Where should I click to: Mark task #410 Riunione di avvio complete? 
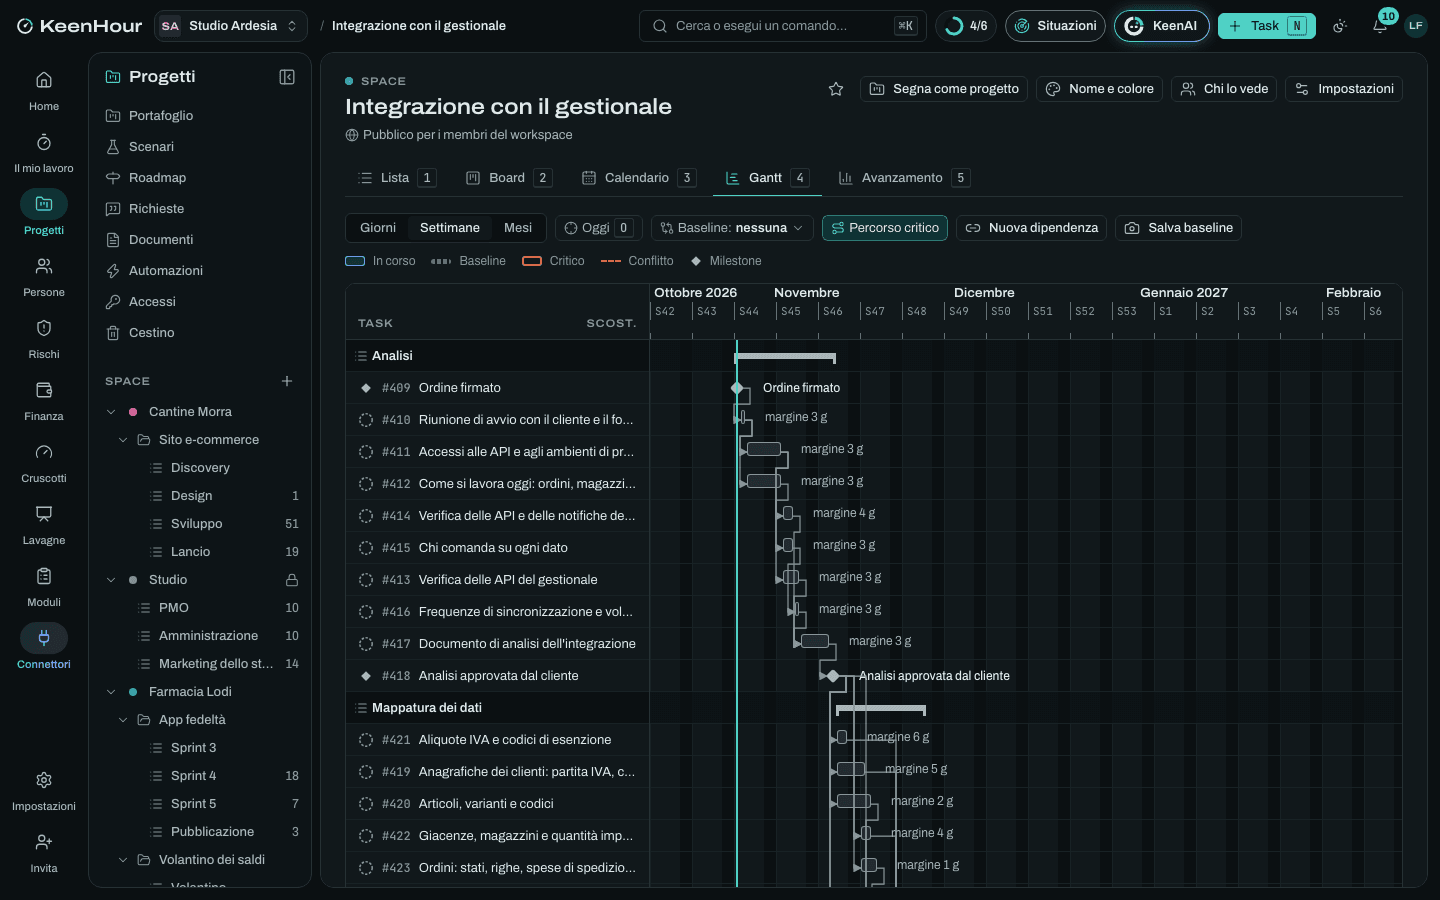(366, 420)
